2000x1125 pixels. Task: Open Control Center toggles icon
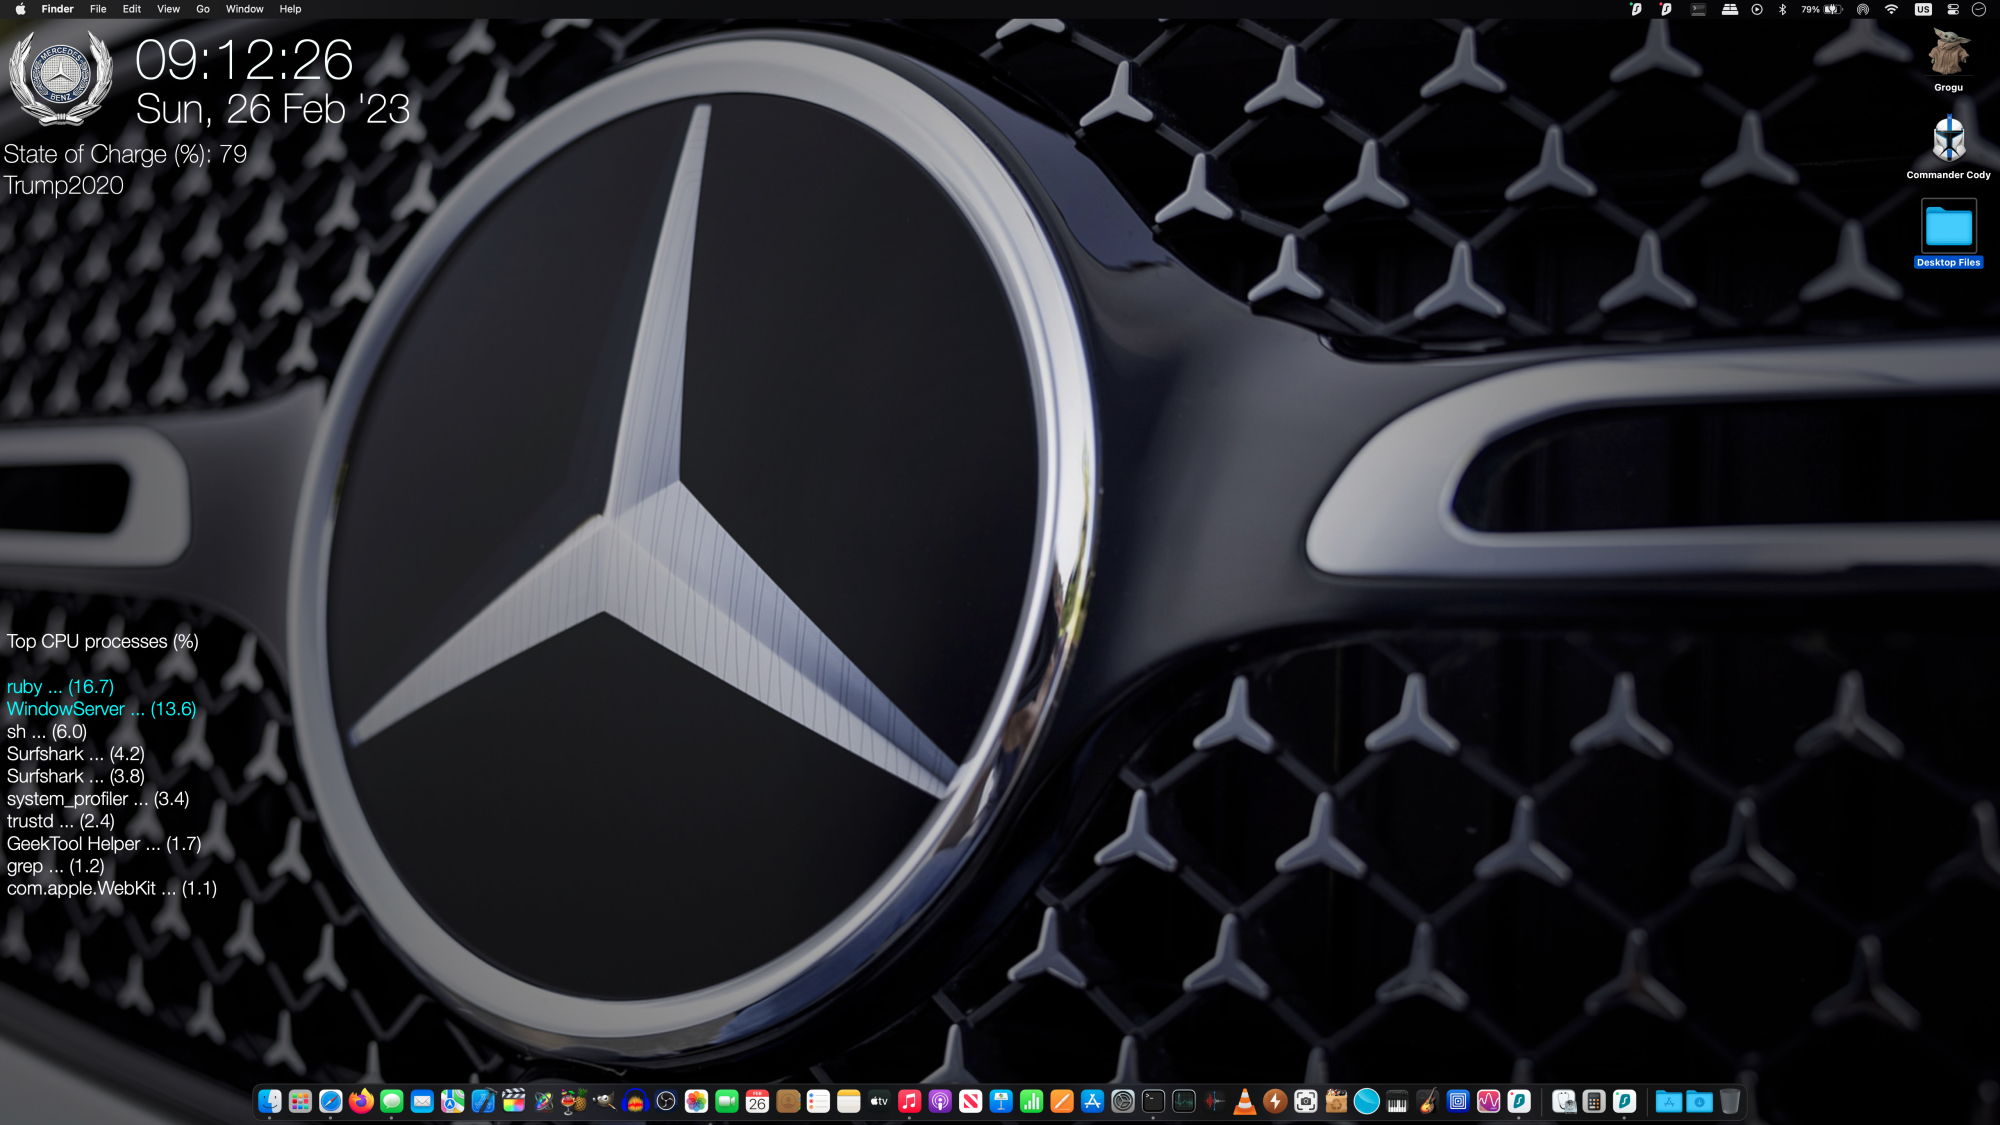(1952, 9)
